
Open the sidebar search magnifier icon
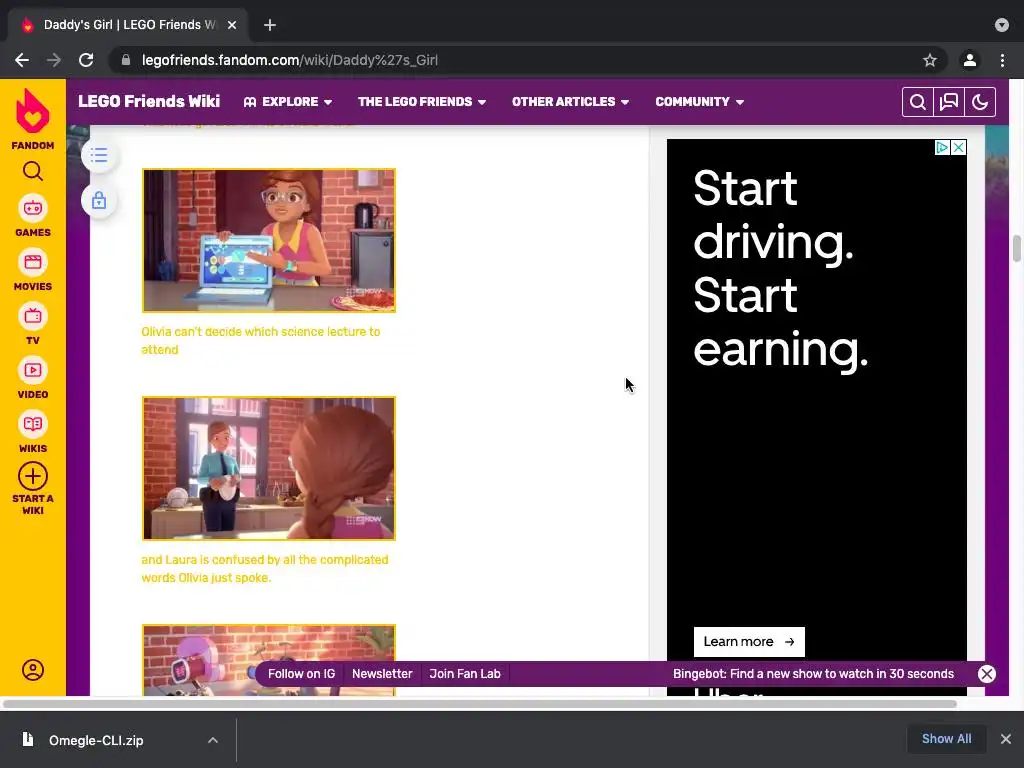point(33,171)
